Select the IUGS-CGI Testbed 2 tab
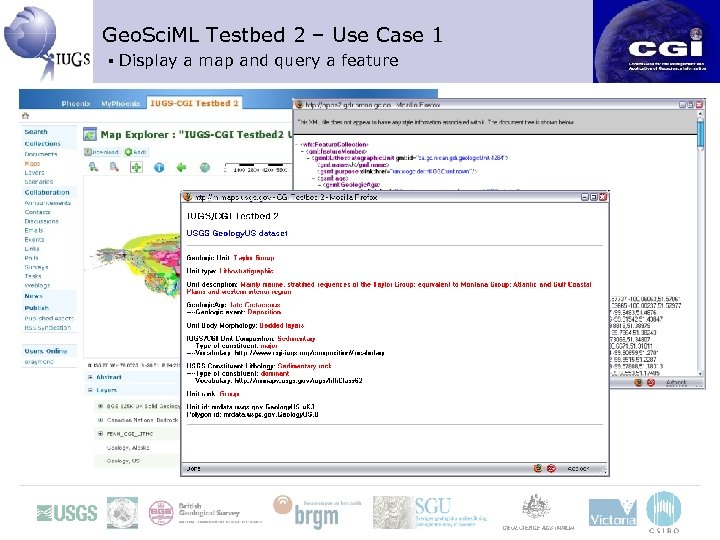The image size is (720, 540). coord(194,103)
